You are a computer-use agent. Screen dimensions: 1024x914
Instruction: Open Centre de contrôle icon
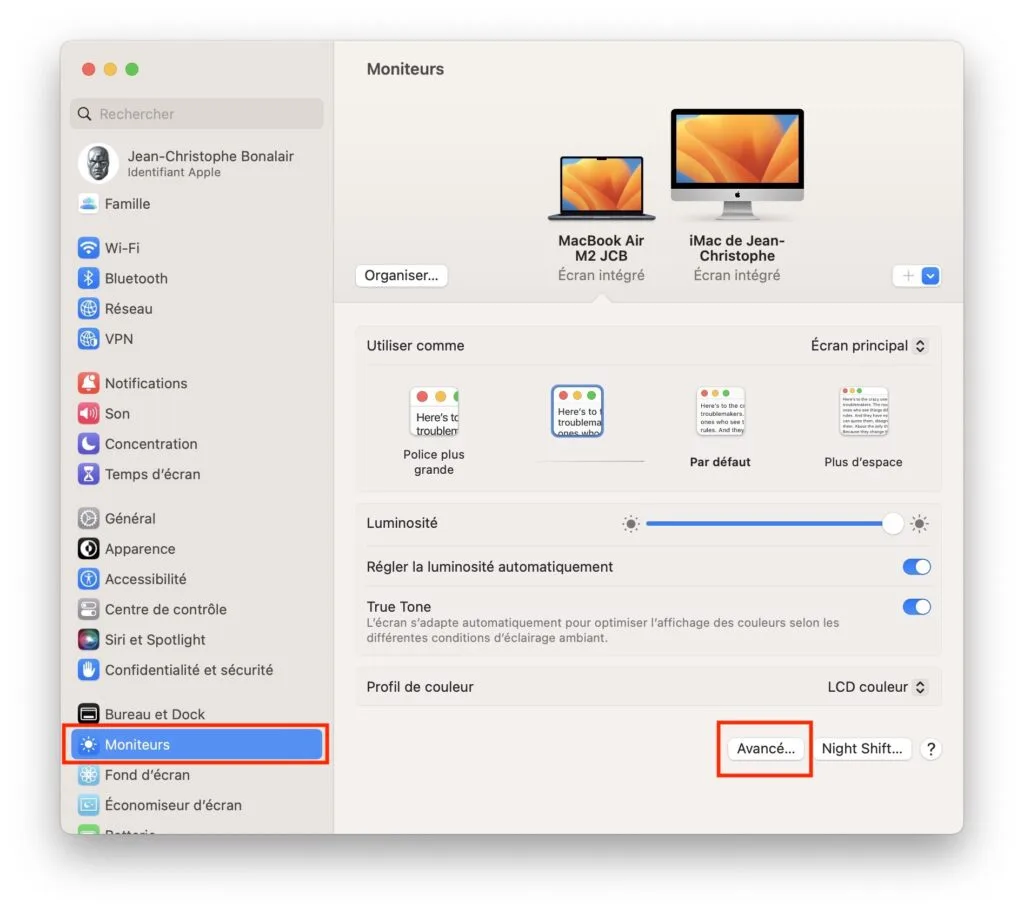pyautogui.click(x=88, y=609)
